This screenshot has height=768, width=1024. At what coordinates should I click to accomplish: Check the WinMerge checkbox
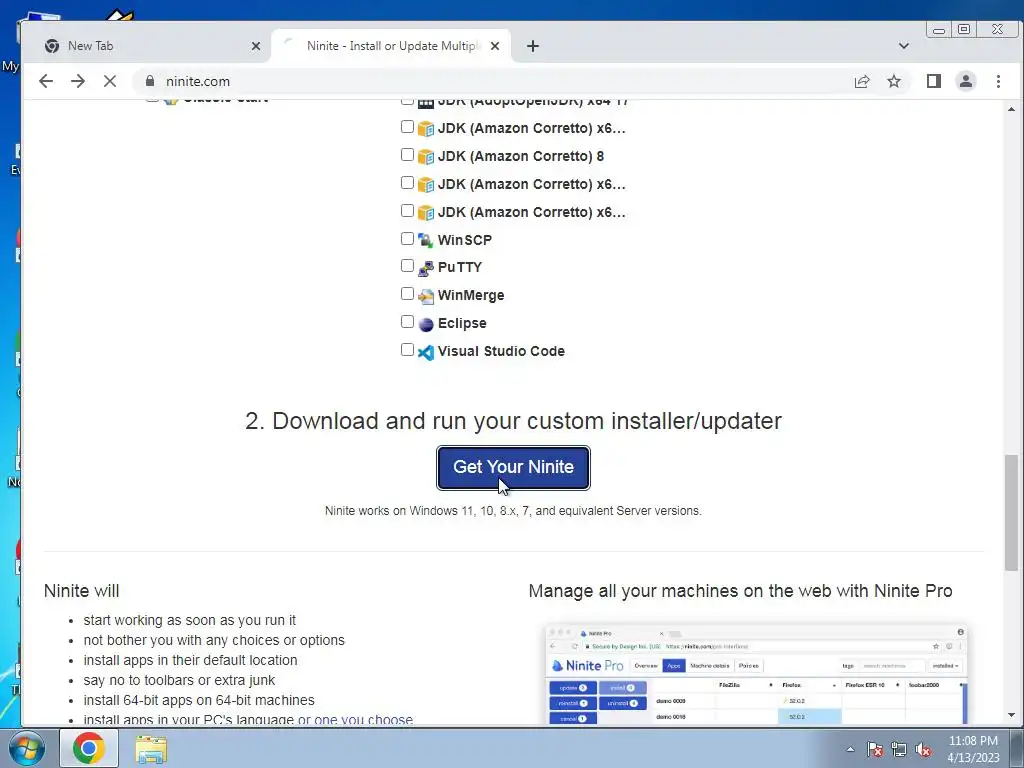tap(408, 295)
